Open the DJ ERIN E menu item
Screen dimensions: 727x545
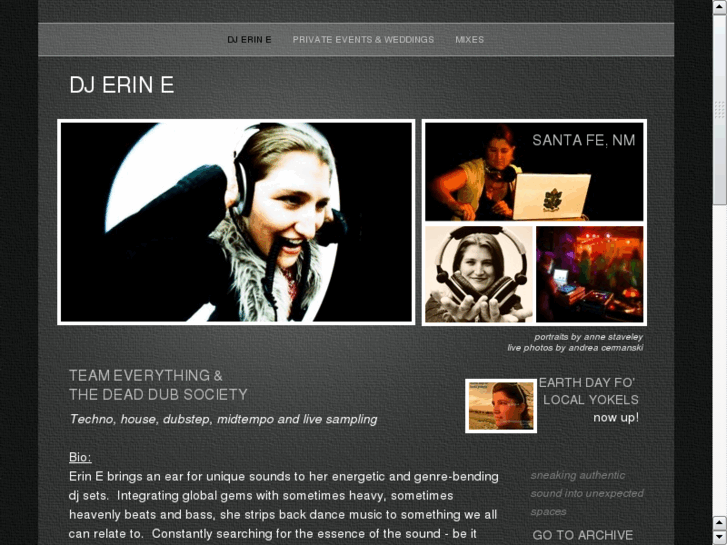(249, 40)
